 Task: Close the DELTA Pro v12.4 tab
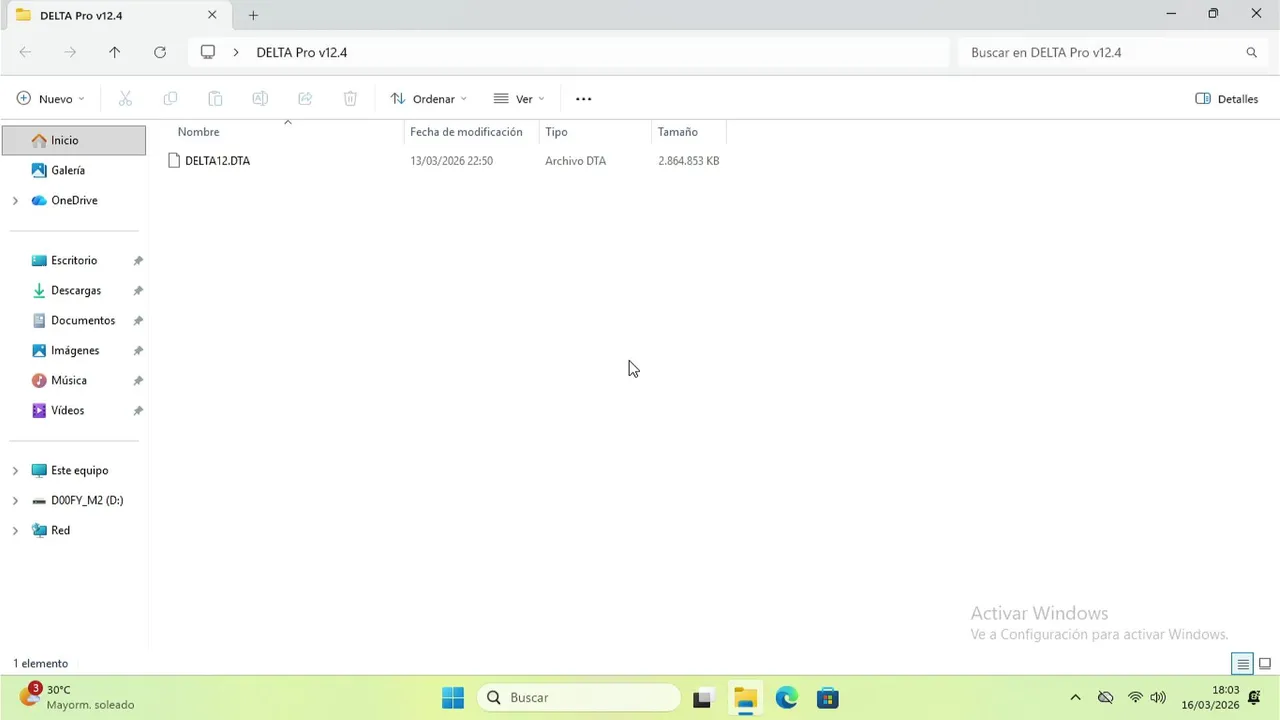click(212, 15)
